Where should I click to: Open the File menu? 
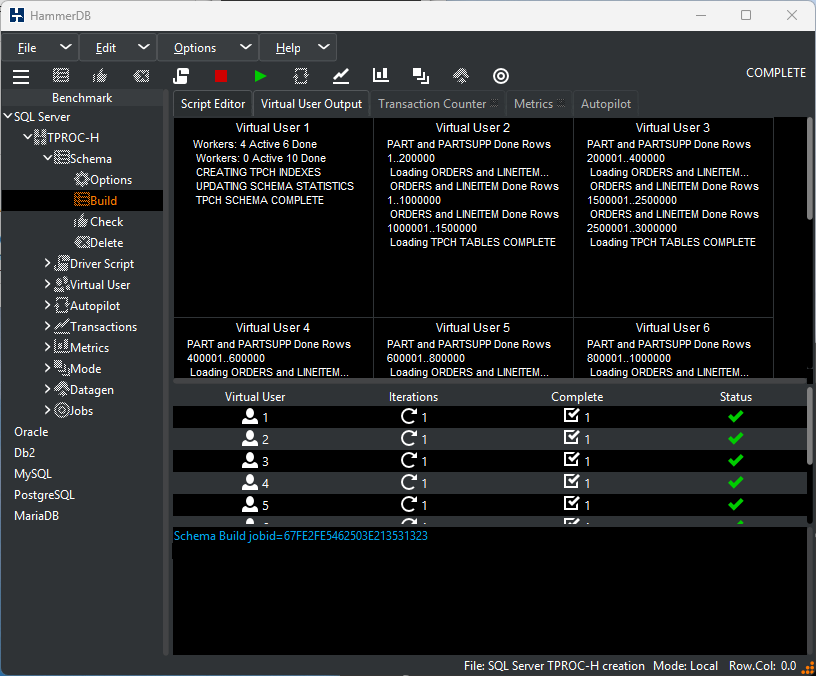click(27, 48)
